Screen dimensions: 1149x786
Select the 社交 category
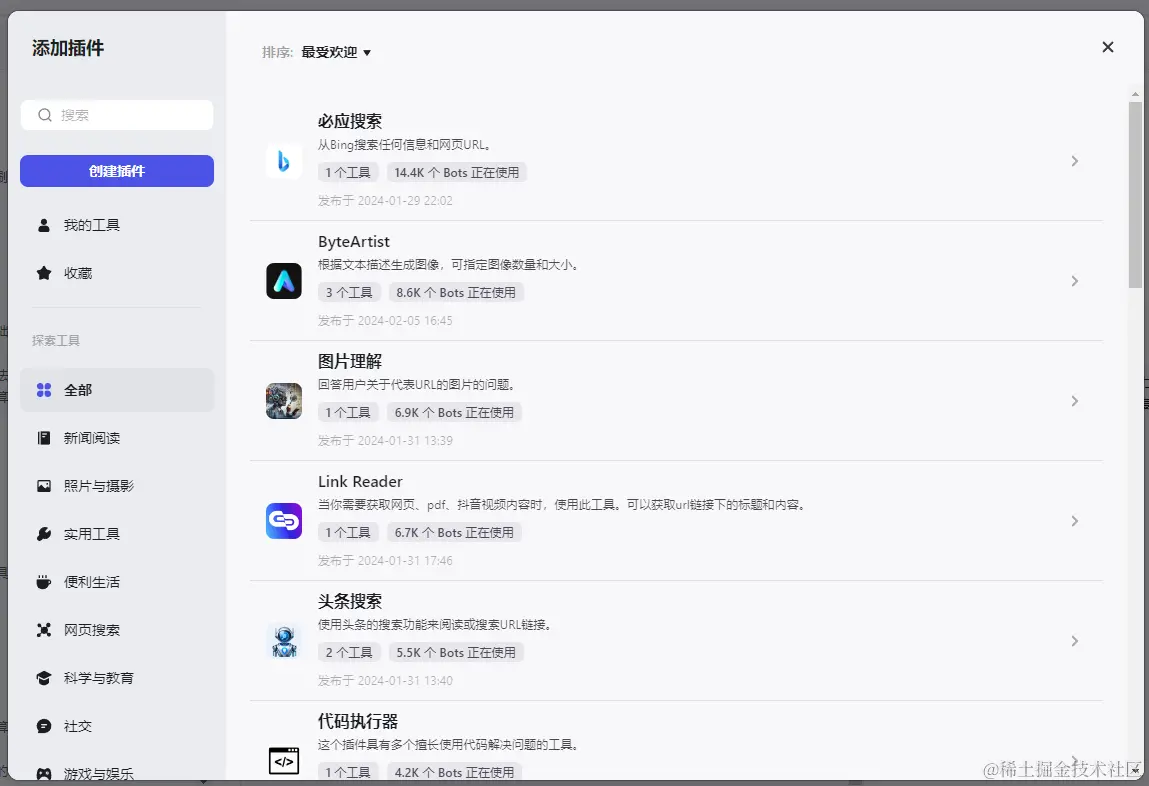pos(117,726)
